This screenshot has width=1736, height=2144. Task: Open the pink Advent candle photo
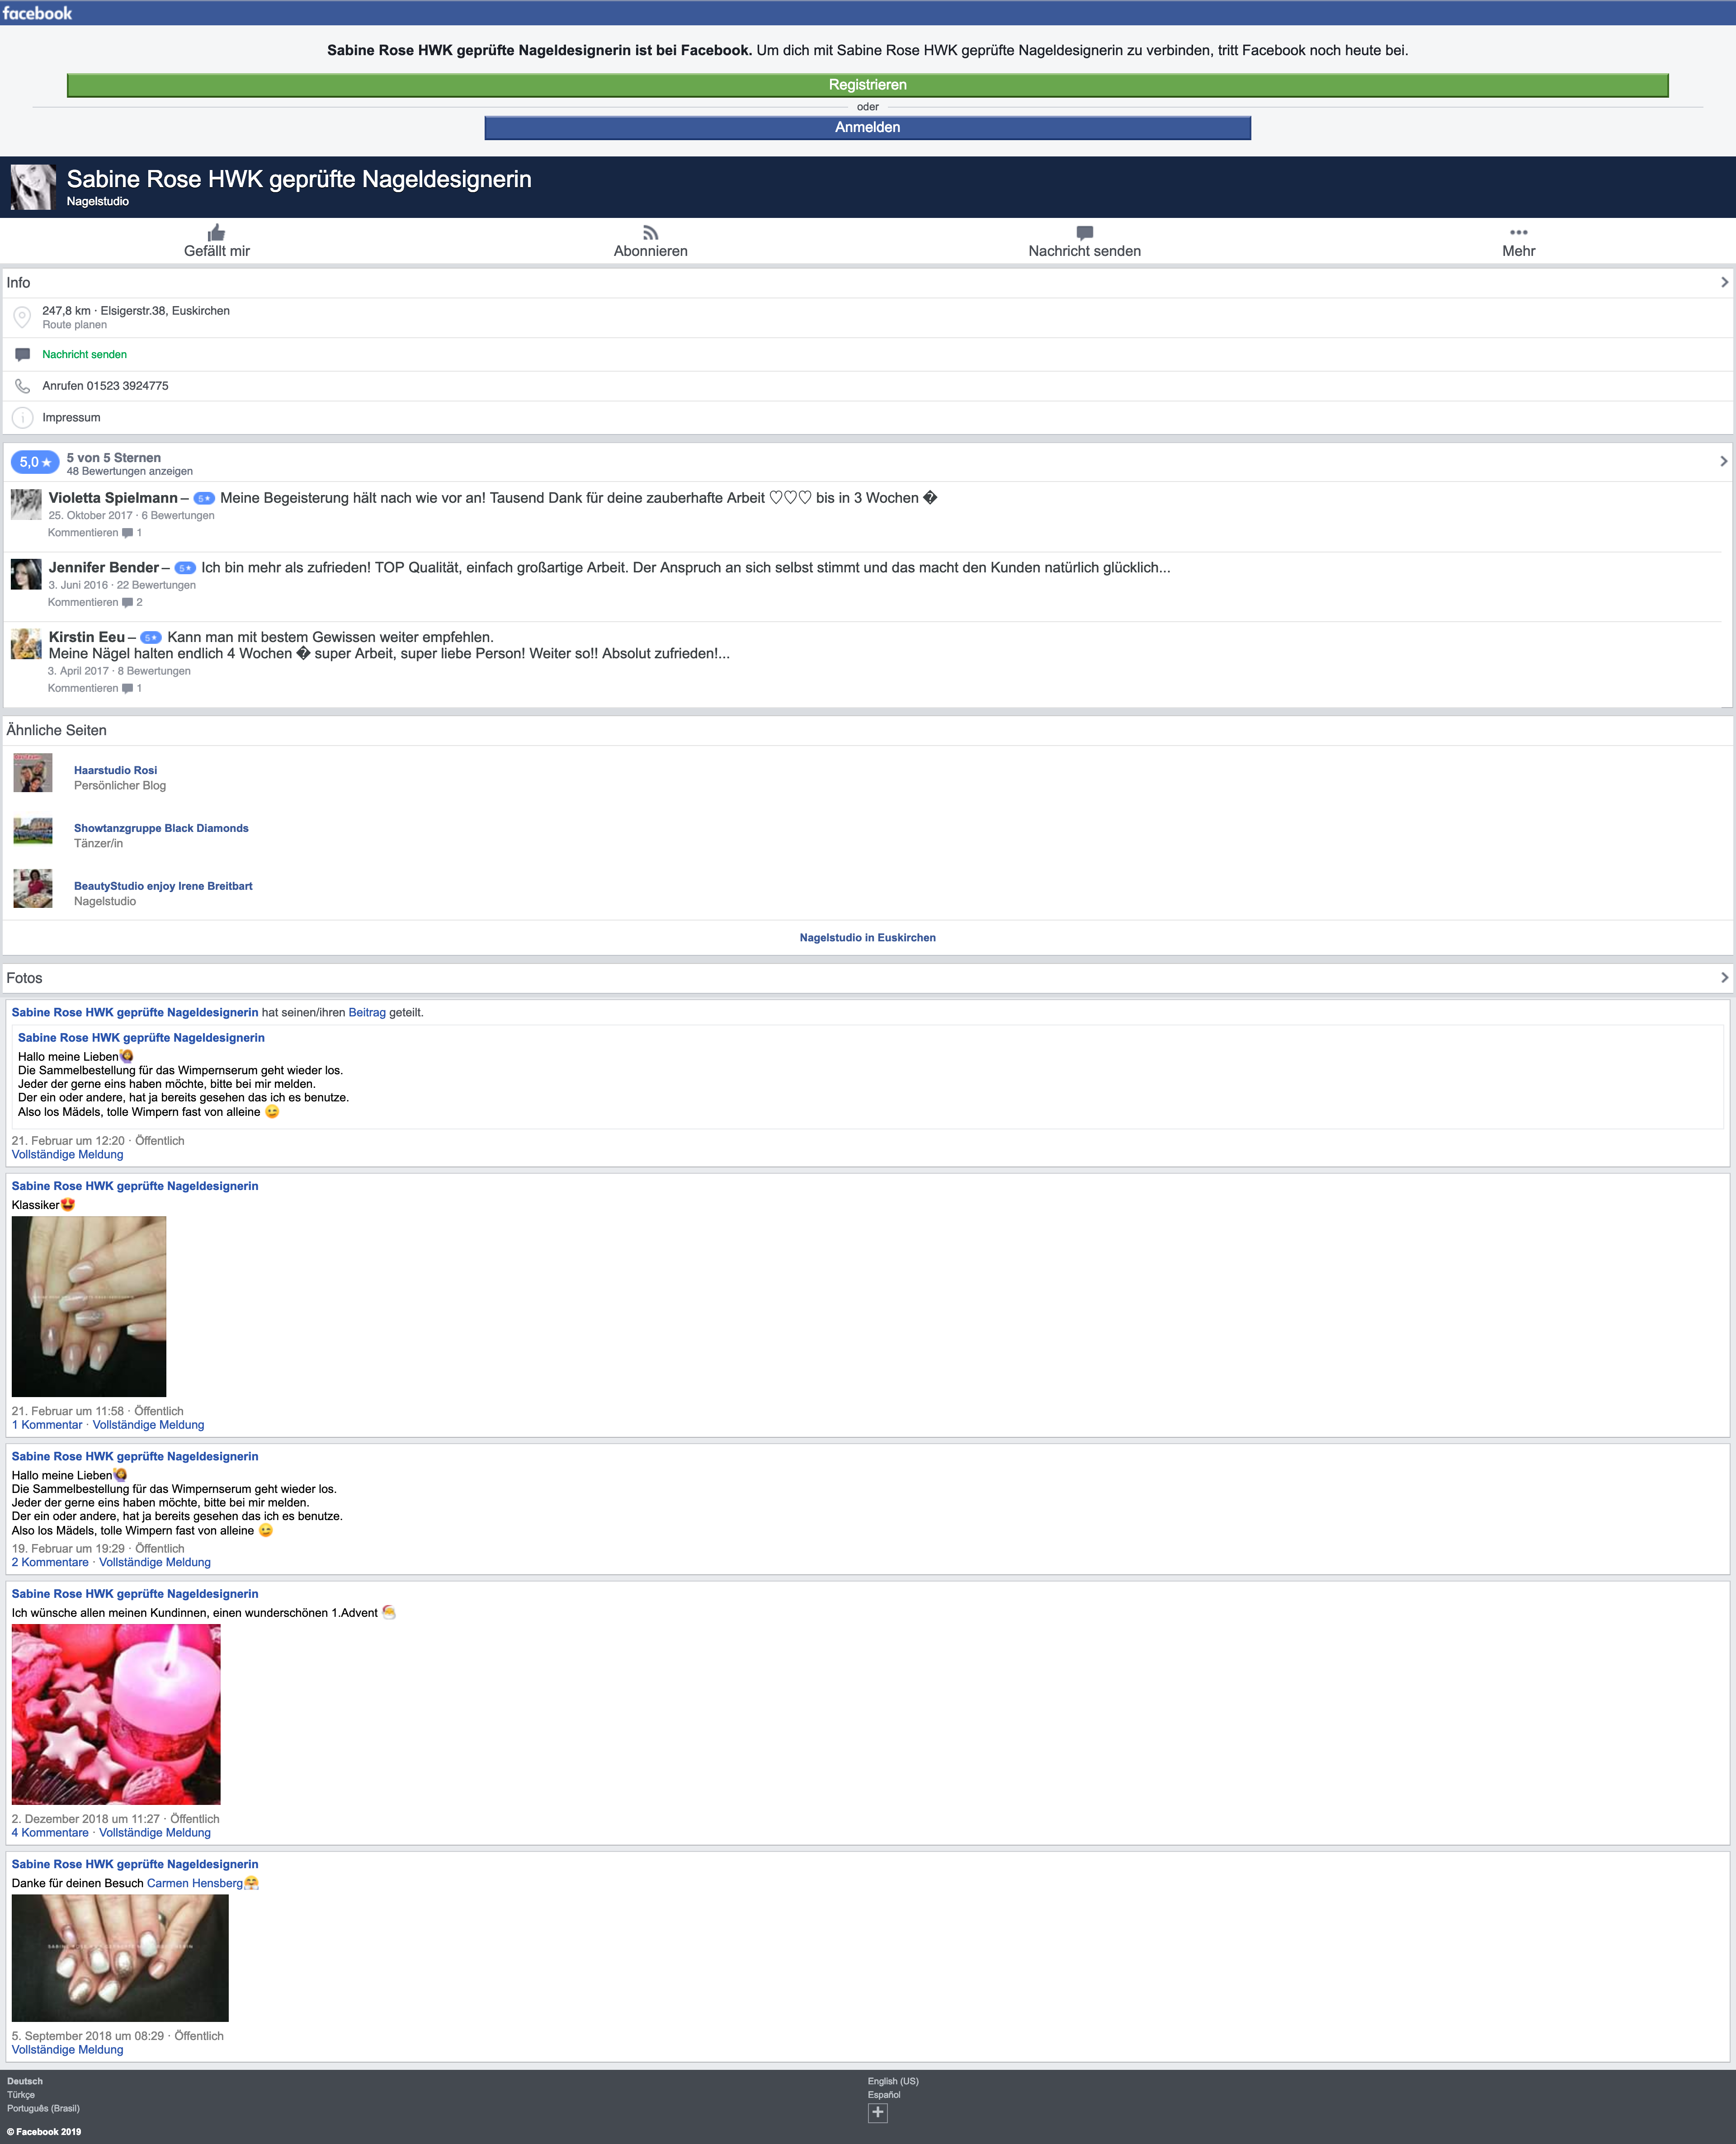coord(116,1714)
